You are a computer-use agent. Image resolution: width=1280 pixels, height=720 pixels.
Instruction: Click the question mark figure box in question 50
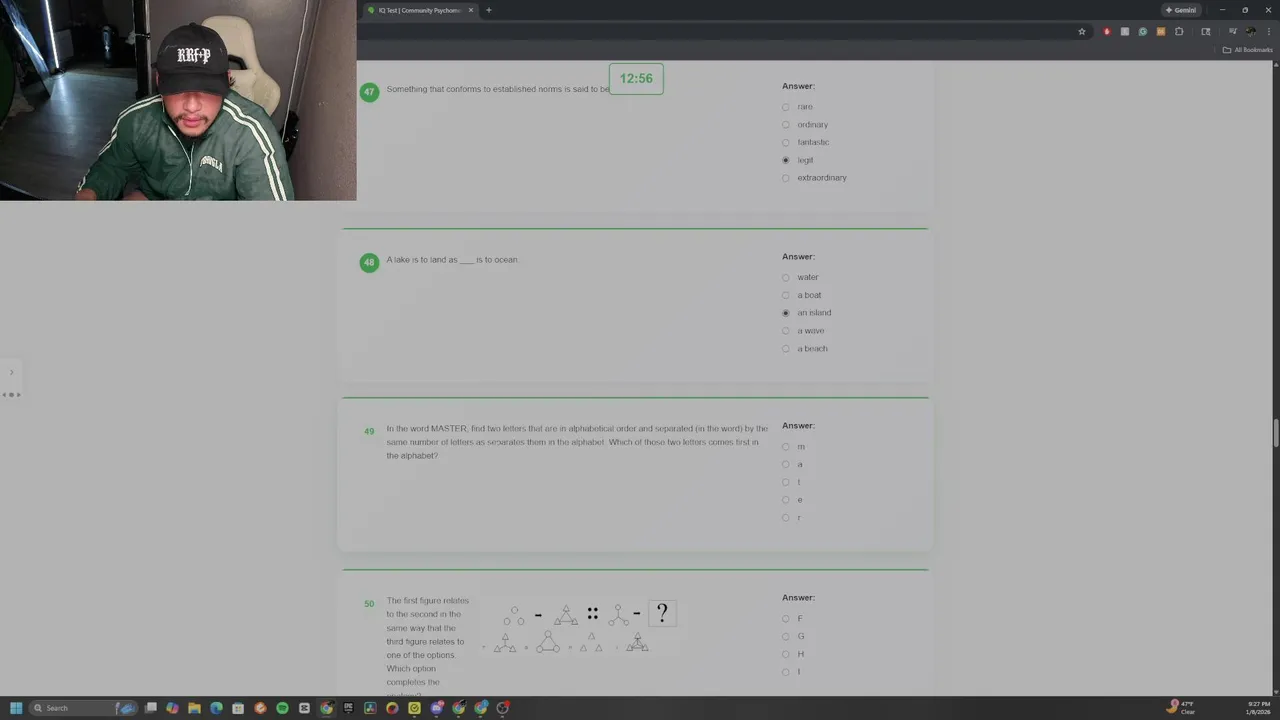[x=662, y=613]
